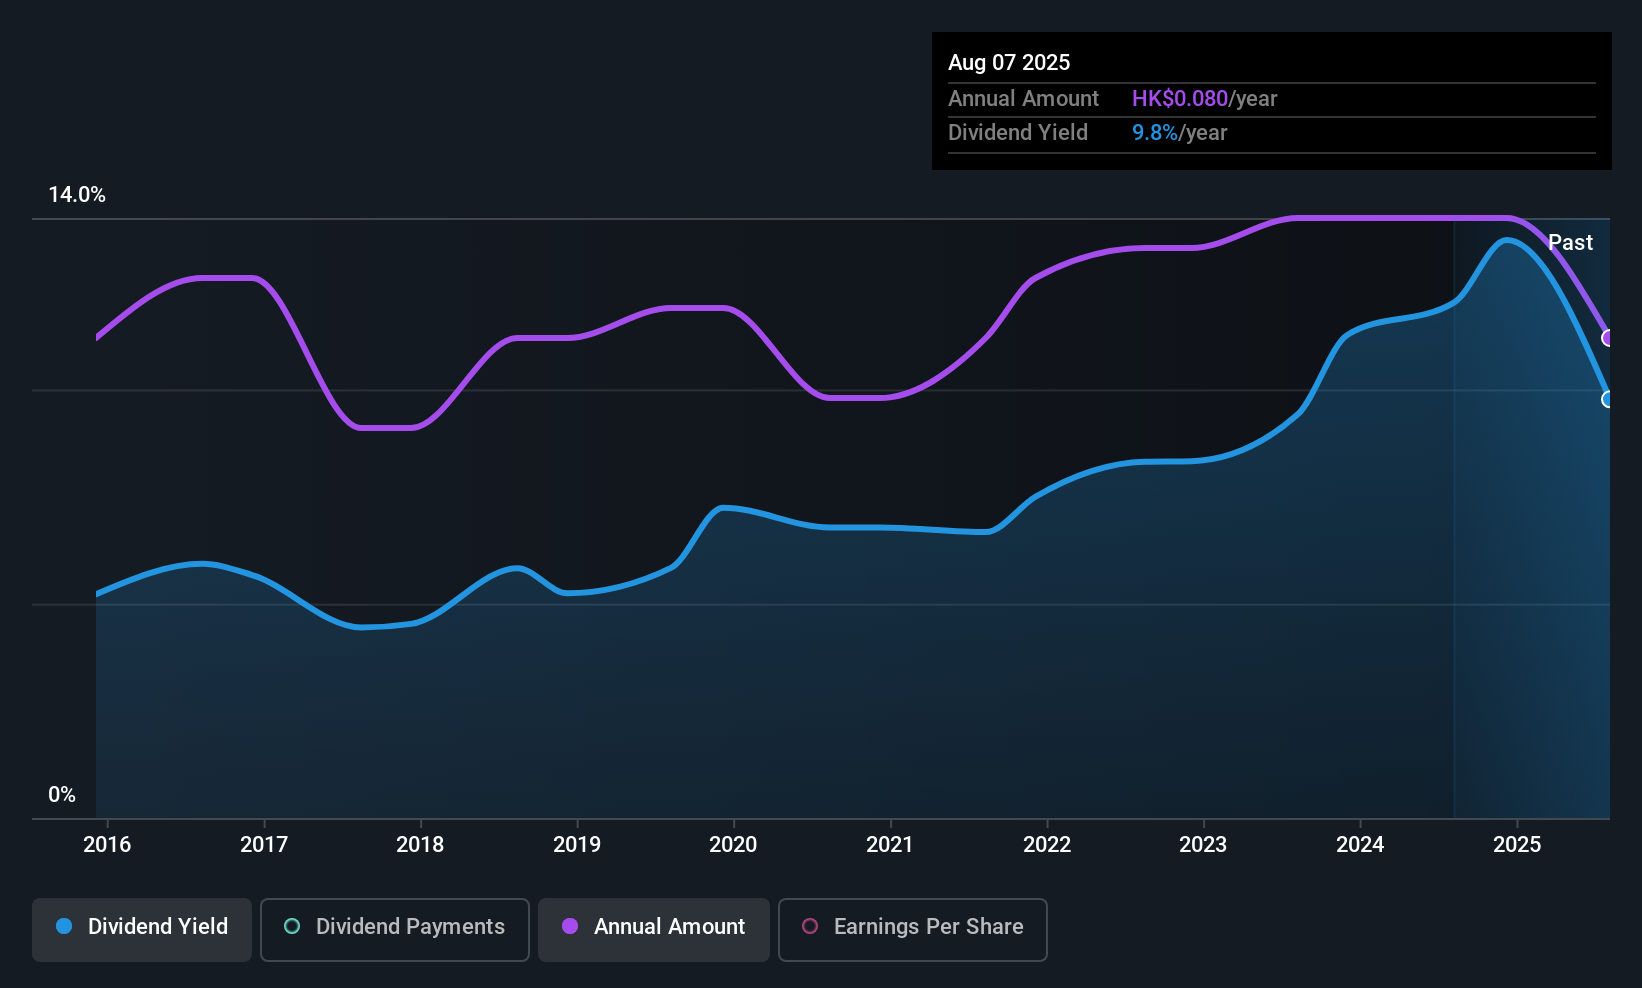This screenshot has height=988, width=1642.
Task: Select the 2017 tick on the x-axis
Action: tap(264, 845)
